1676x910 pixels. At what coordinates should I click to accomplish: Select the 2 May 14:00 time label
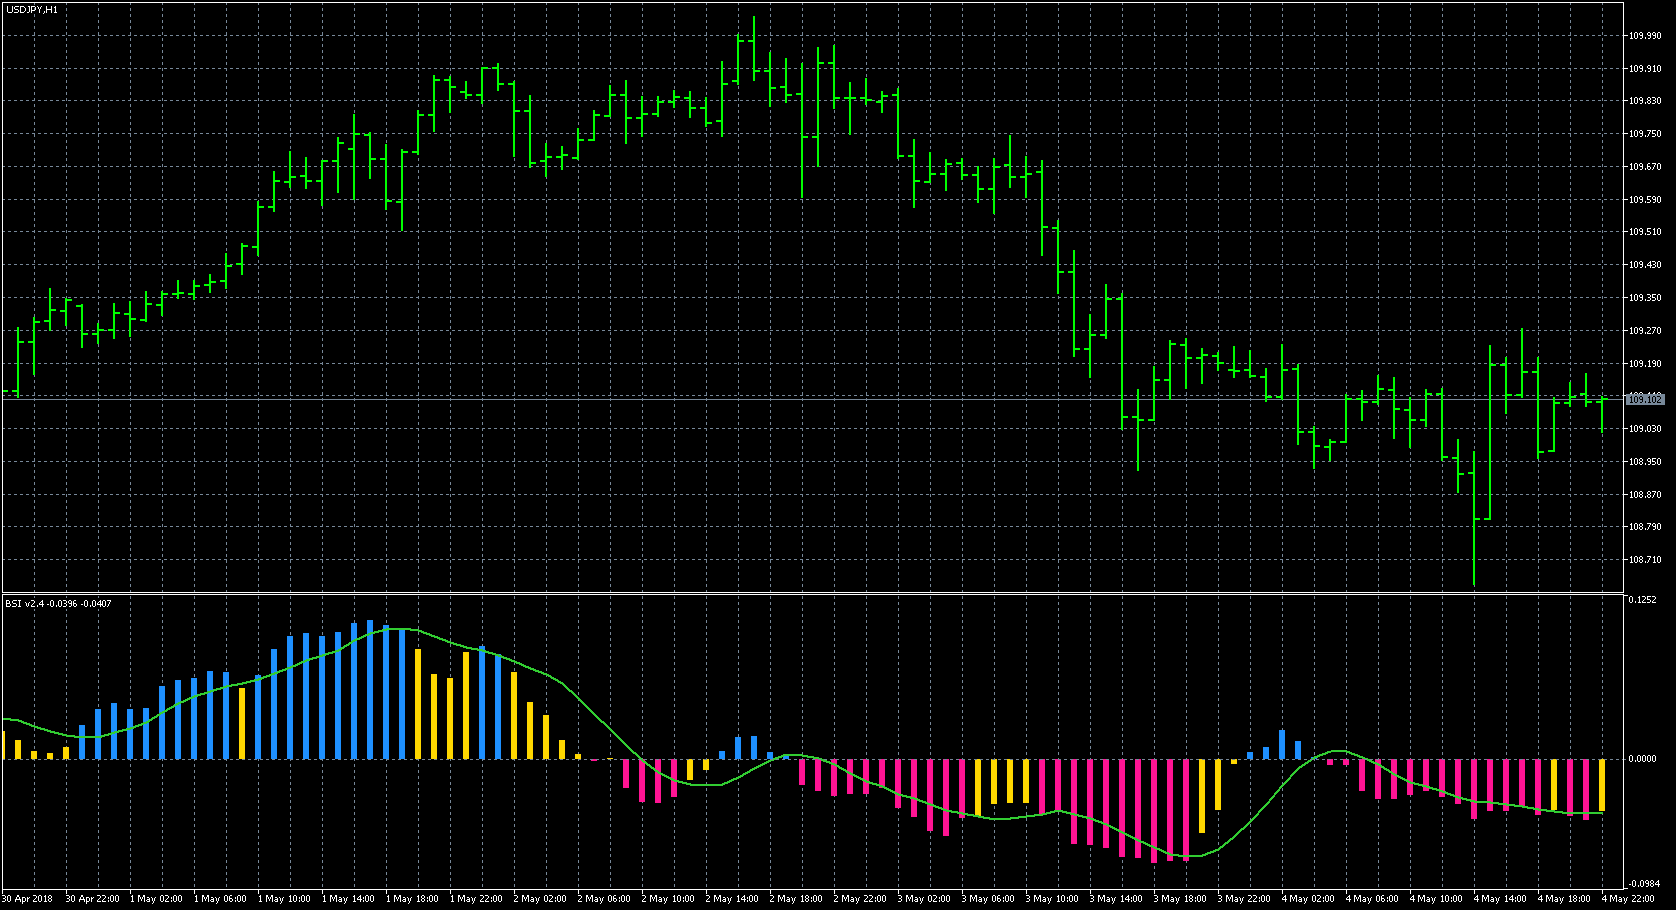732,899
